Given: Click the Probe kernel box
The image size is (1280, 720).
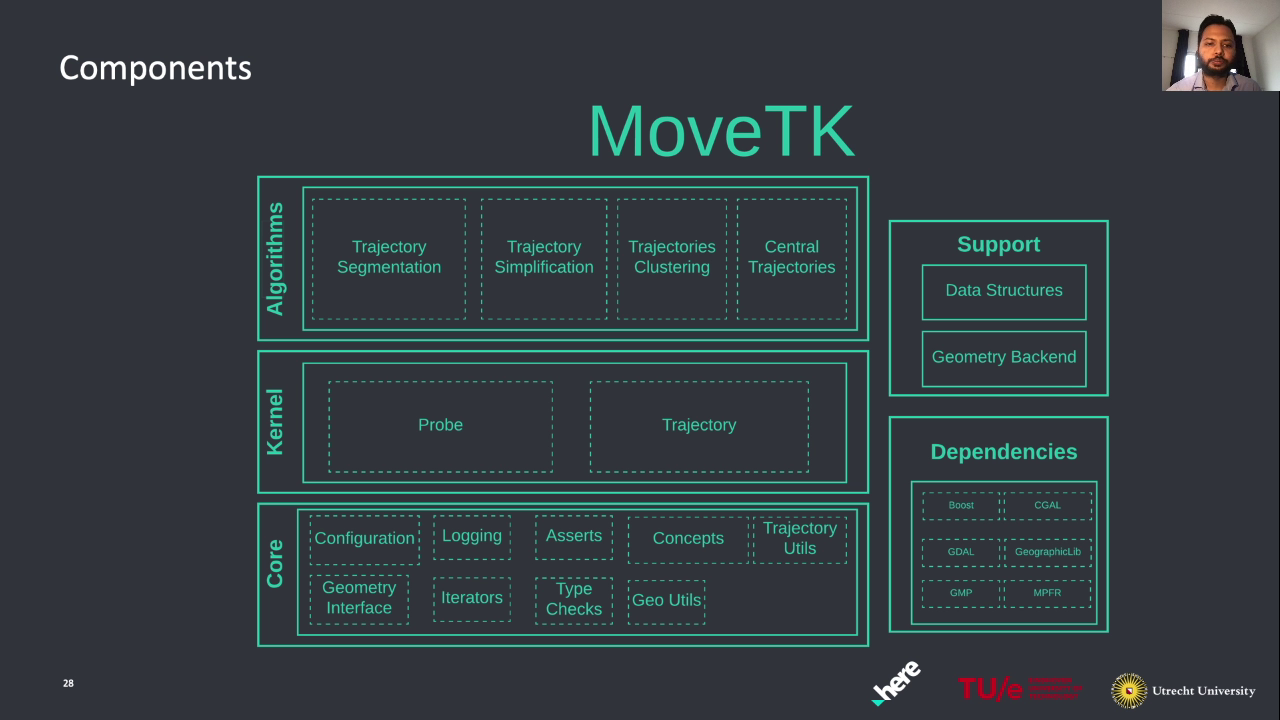Looking at the screenshot, I should [440, 426].
